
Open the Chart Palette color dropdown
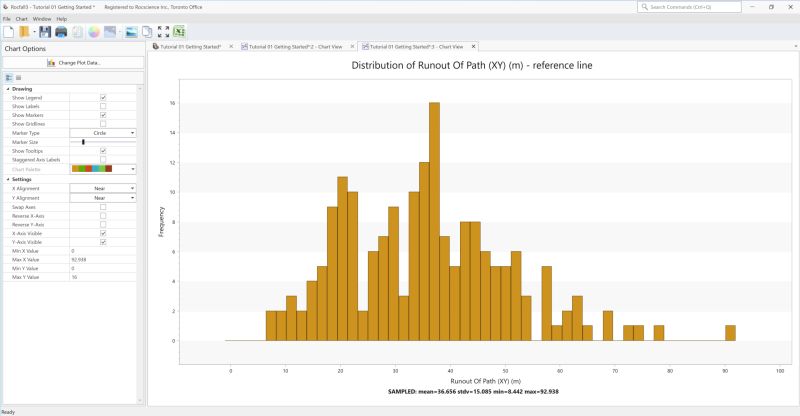click(103, 169)
